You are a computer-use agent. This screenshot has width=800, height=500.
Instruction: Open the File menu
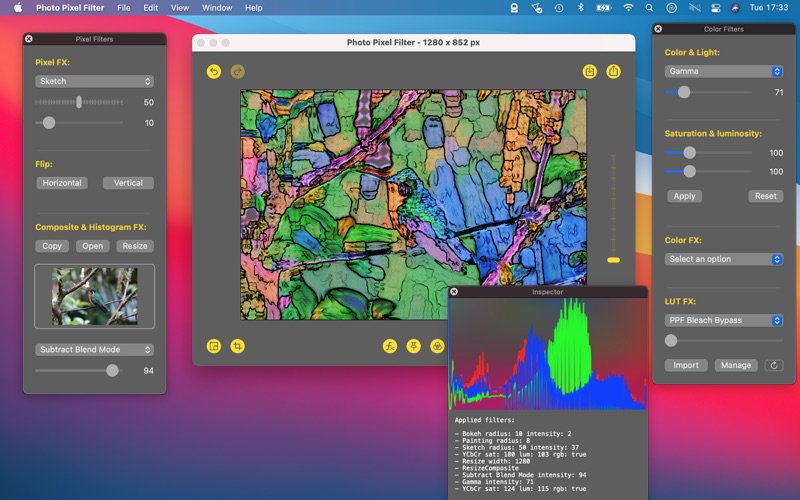[123, 8]
